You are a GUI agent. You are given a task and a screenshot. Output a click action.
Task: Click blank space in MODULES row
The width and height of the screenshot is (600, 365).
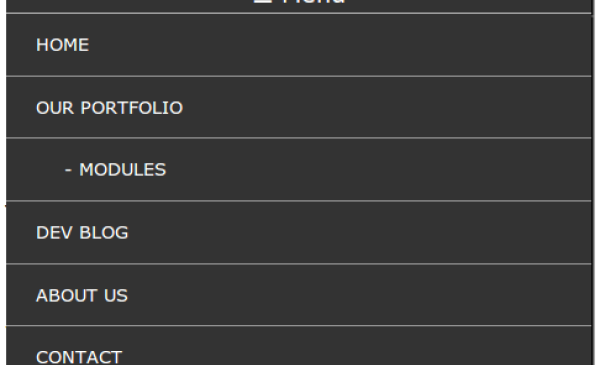pos(383,170)
